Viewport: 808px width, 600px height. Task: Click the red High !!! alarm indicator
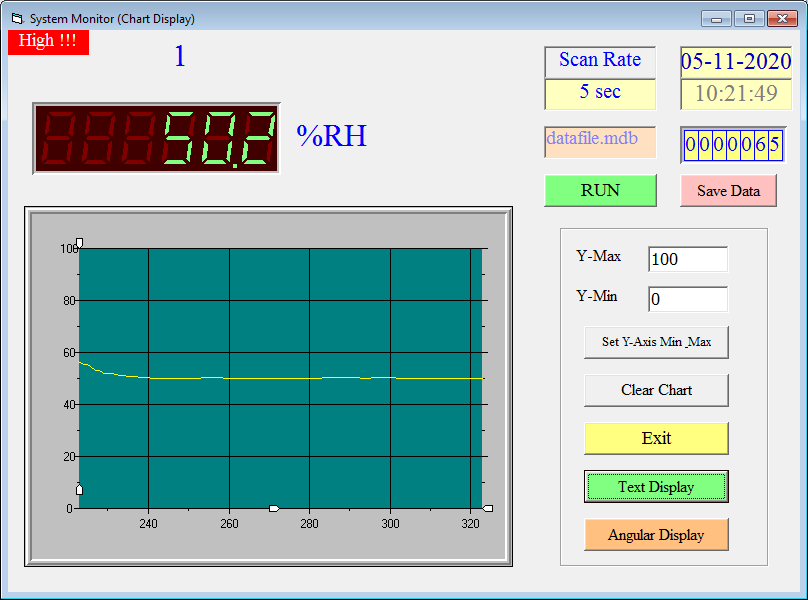48,41
